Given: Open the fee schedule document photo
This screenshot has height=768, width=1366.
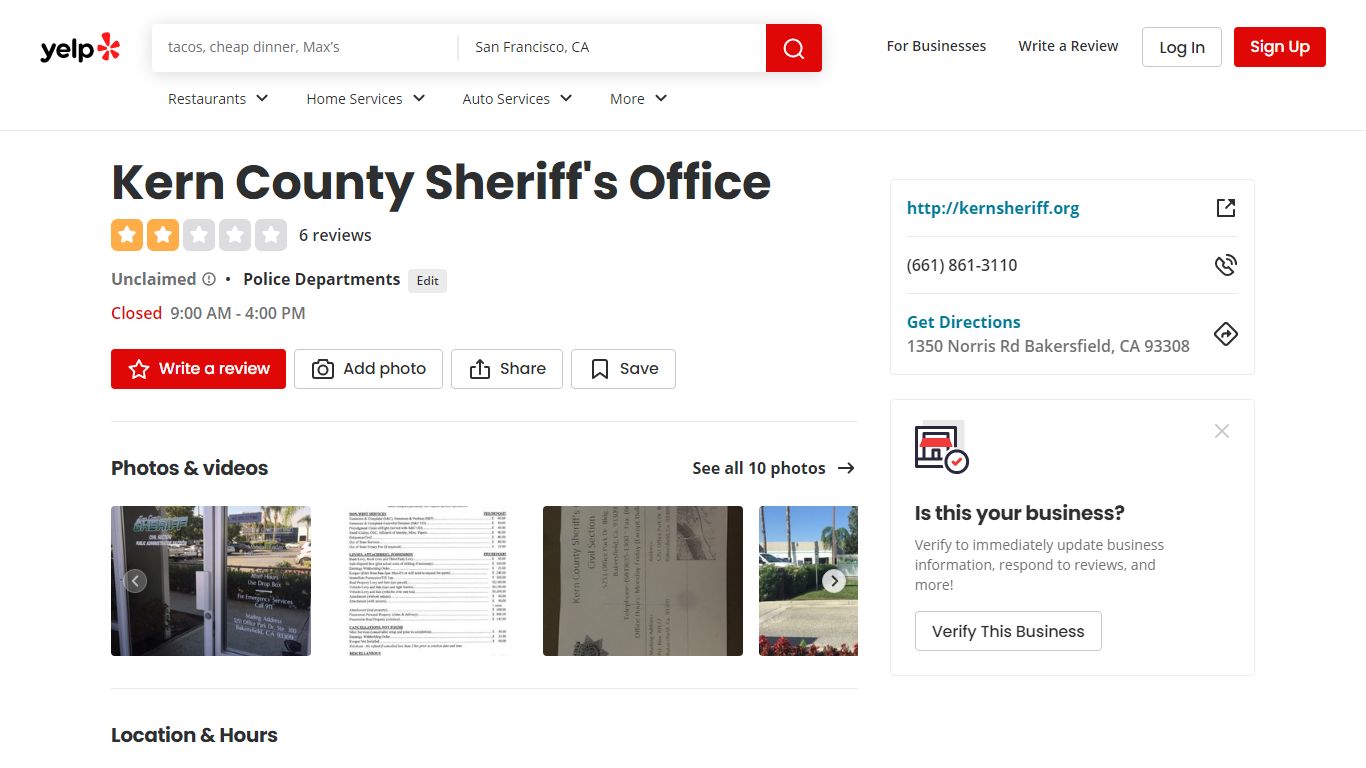Looking at the screenshot, I should (x=427, y=581).
